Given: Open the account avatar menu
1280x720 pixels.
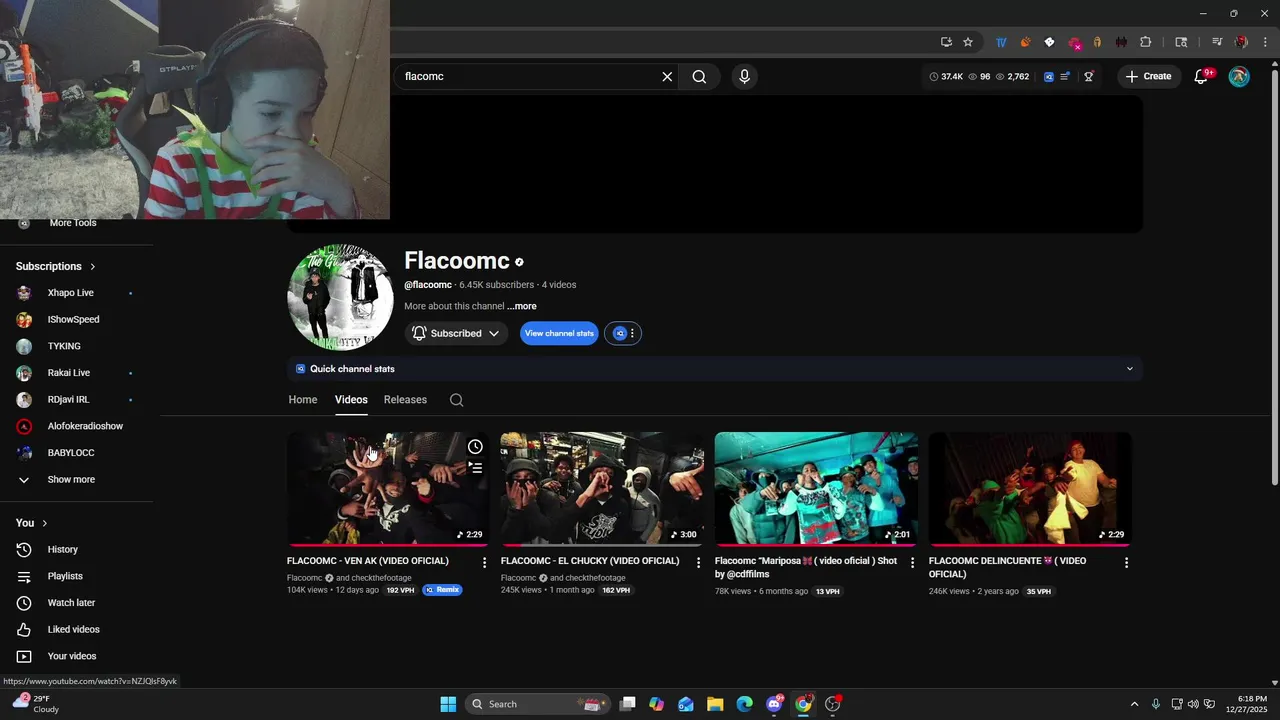Looking at the screenshot, I should pyautogui.click(x=1239, y=76).
